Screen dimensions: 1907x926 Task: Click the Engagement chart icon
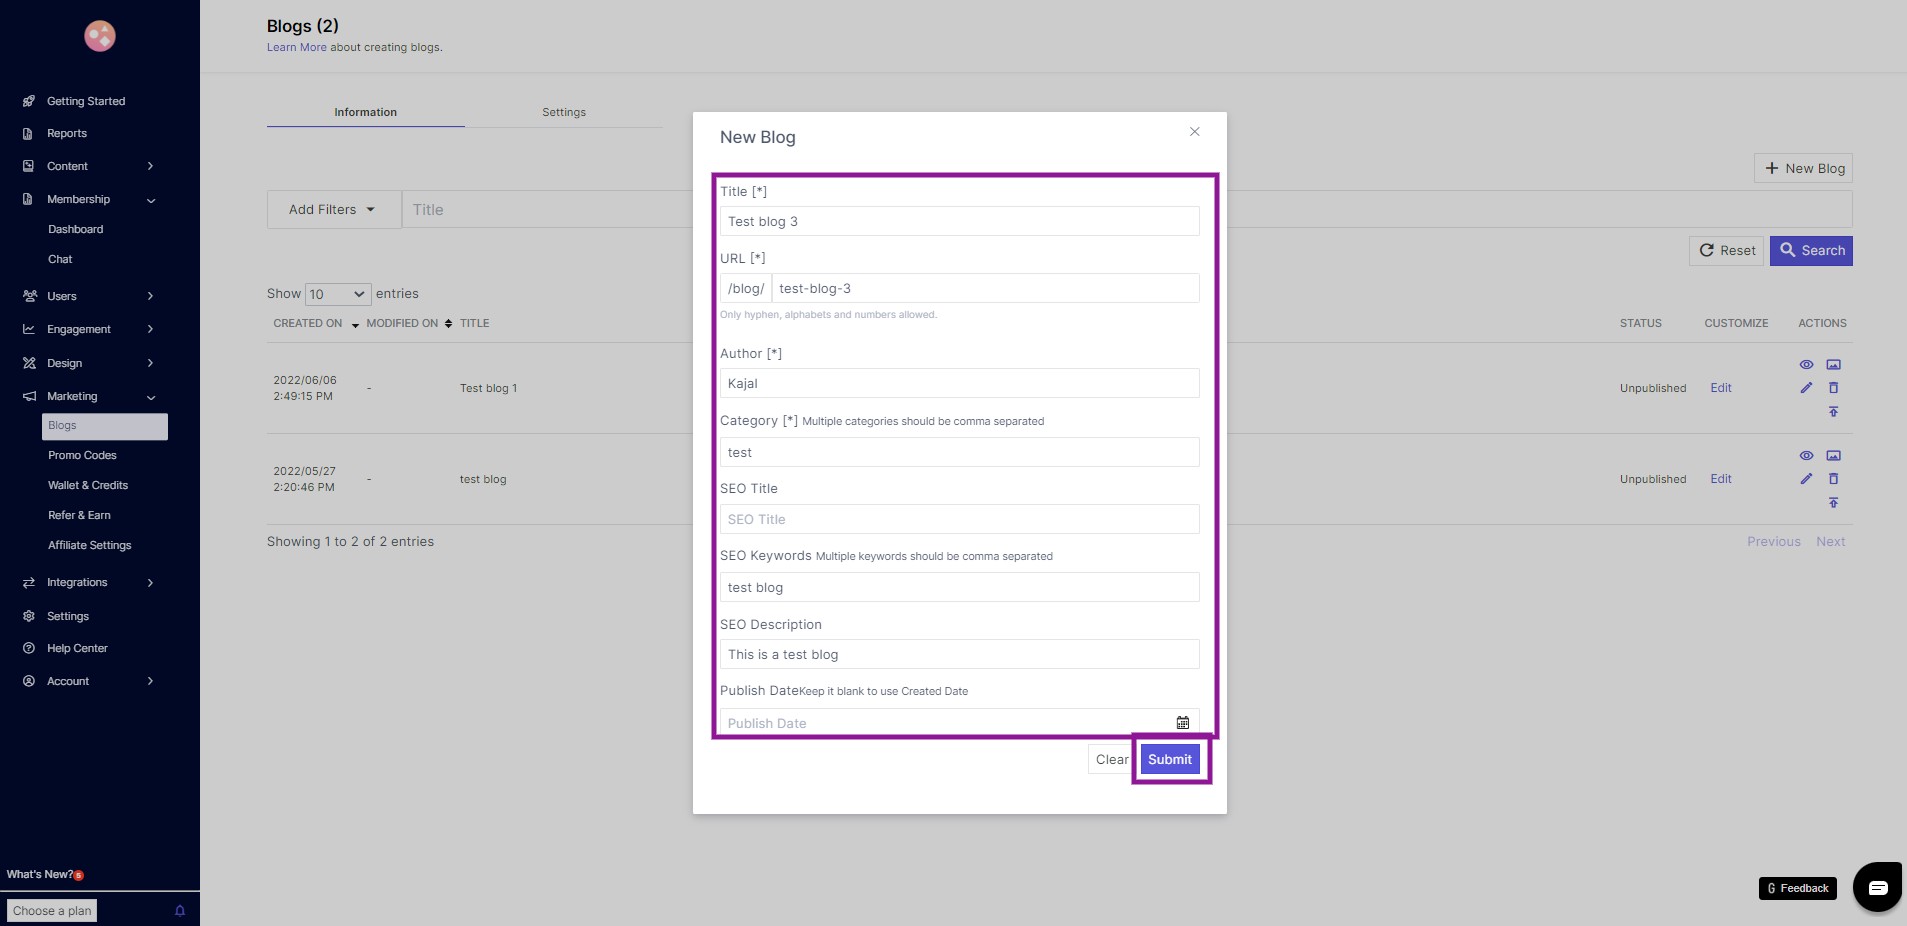29,329
